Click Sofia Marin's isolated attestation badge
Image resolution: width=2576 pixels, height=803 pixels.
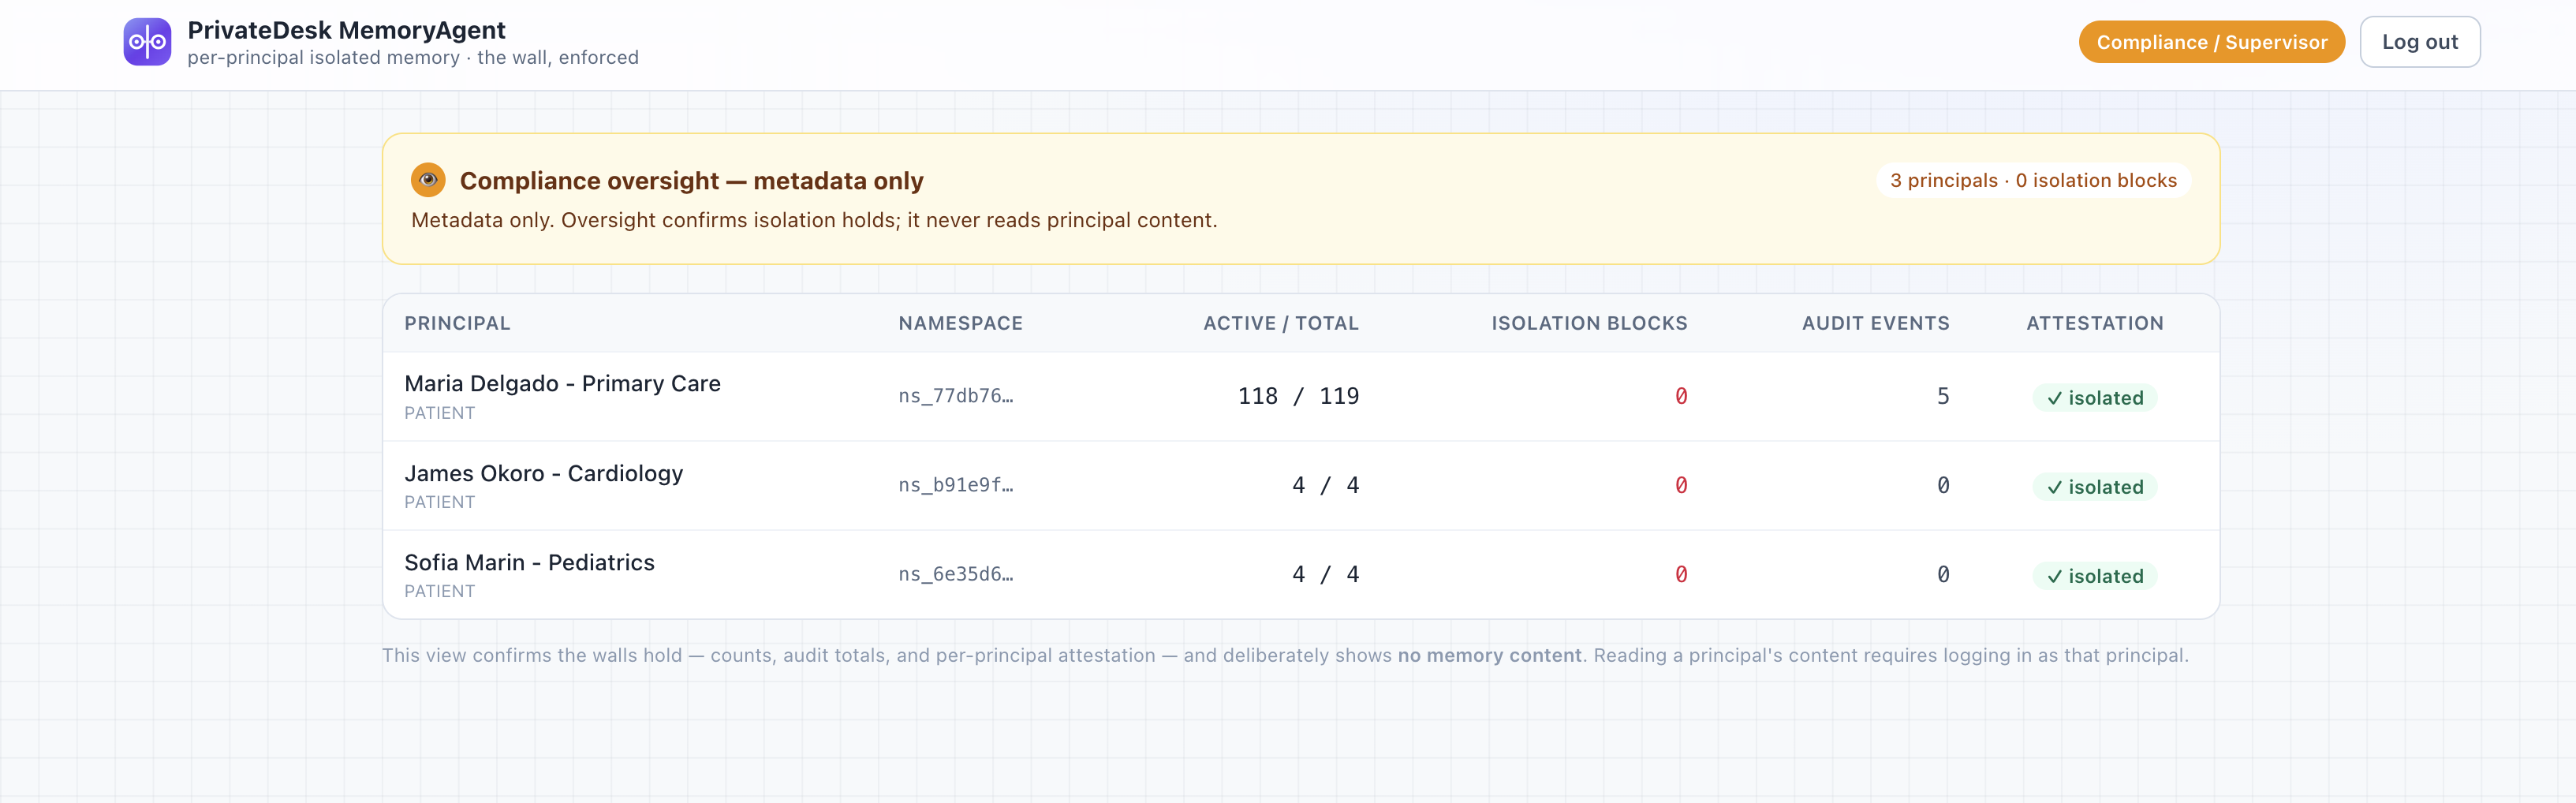(2095, 576)
